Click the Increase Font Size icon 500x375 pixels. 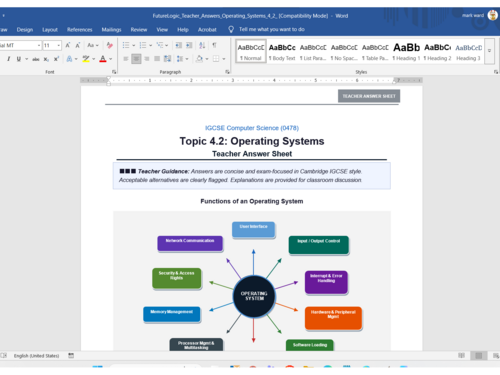click(68, 45)
